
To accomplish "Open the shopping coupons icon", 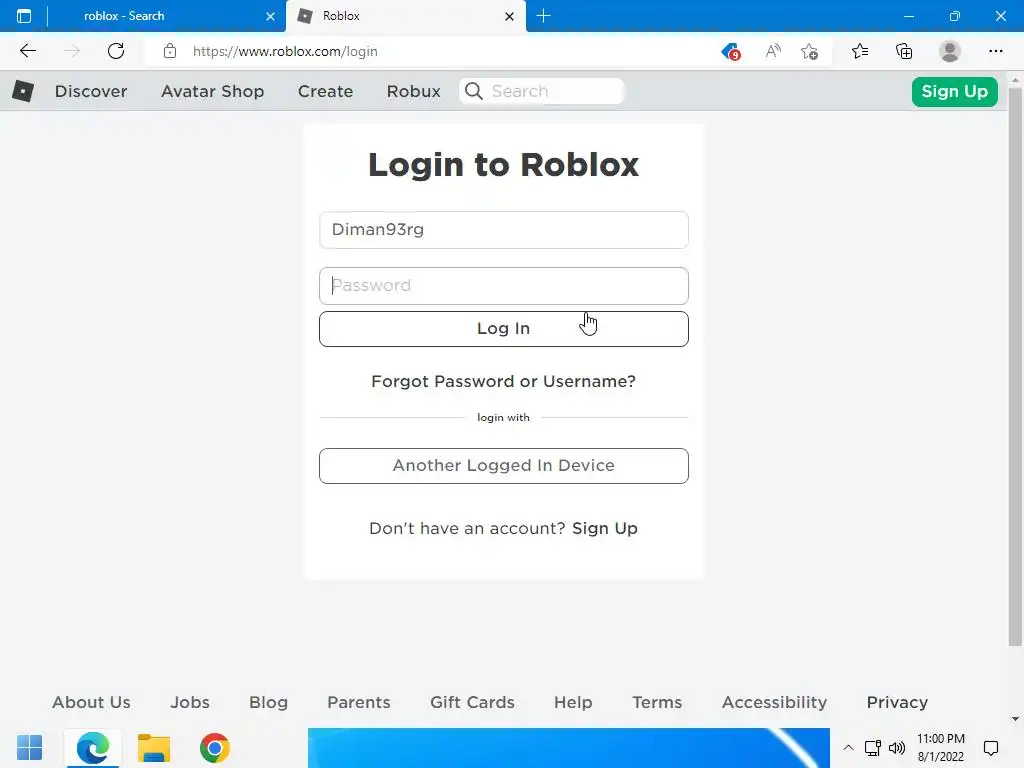I will tap(731, 51).
